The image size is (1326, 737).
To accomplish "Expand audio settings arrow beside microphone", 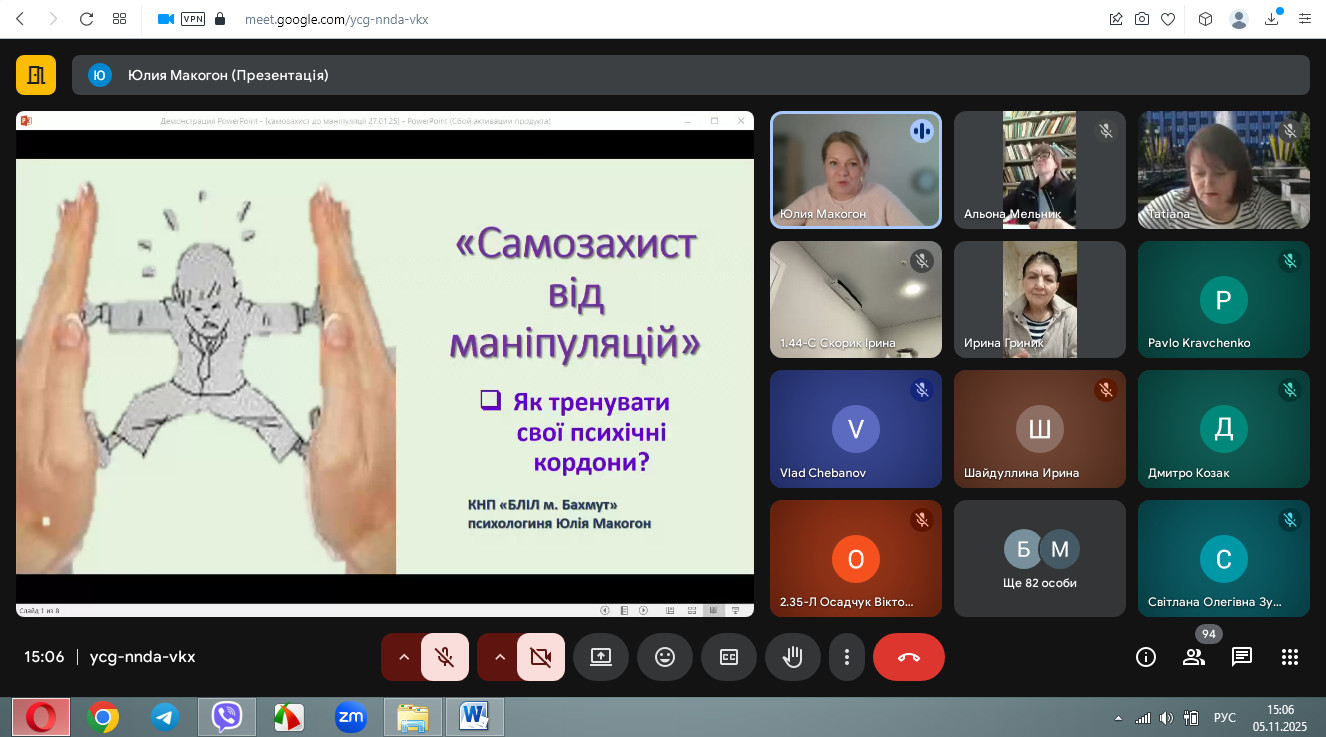I will coord(404,657).
